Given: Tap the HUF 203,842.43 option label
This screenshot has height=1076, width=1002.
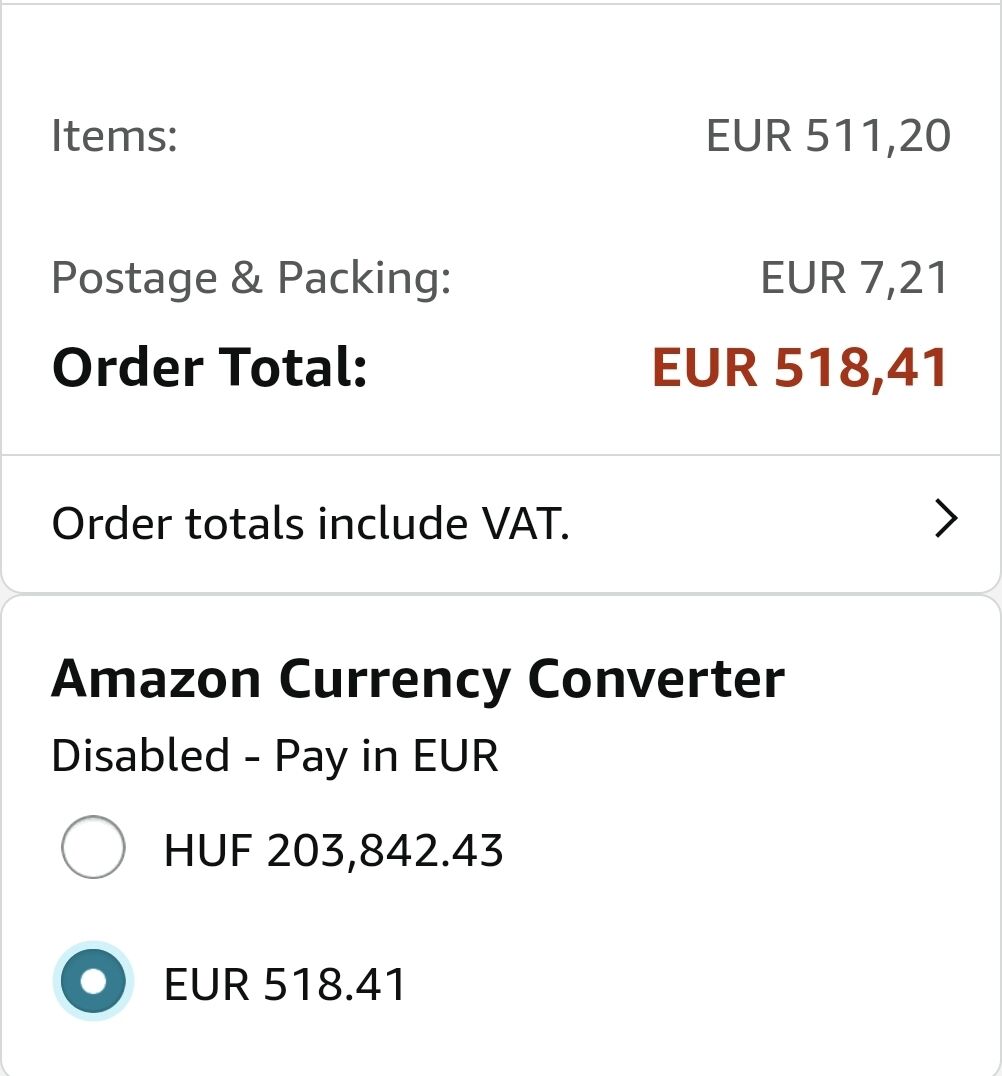Looking at the screenshot, I should (334, 850).
